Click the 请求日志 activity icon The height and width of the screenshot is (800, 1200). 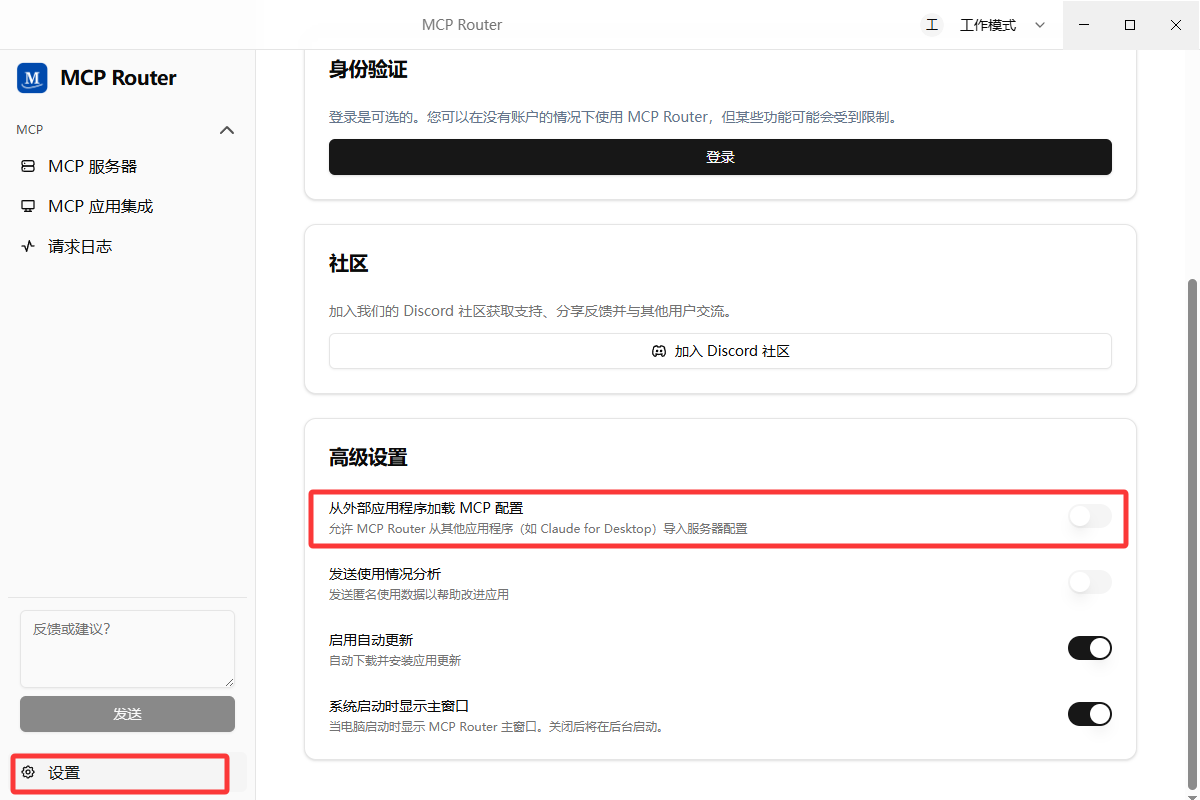point(28,246)
